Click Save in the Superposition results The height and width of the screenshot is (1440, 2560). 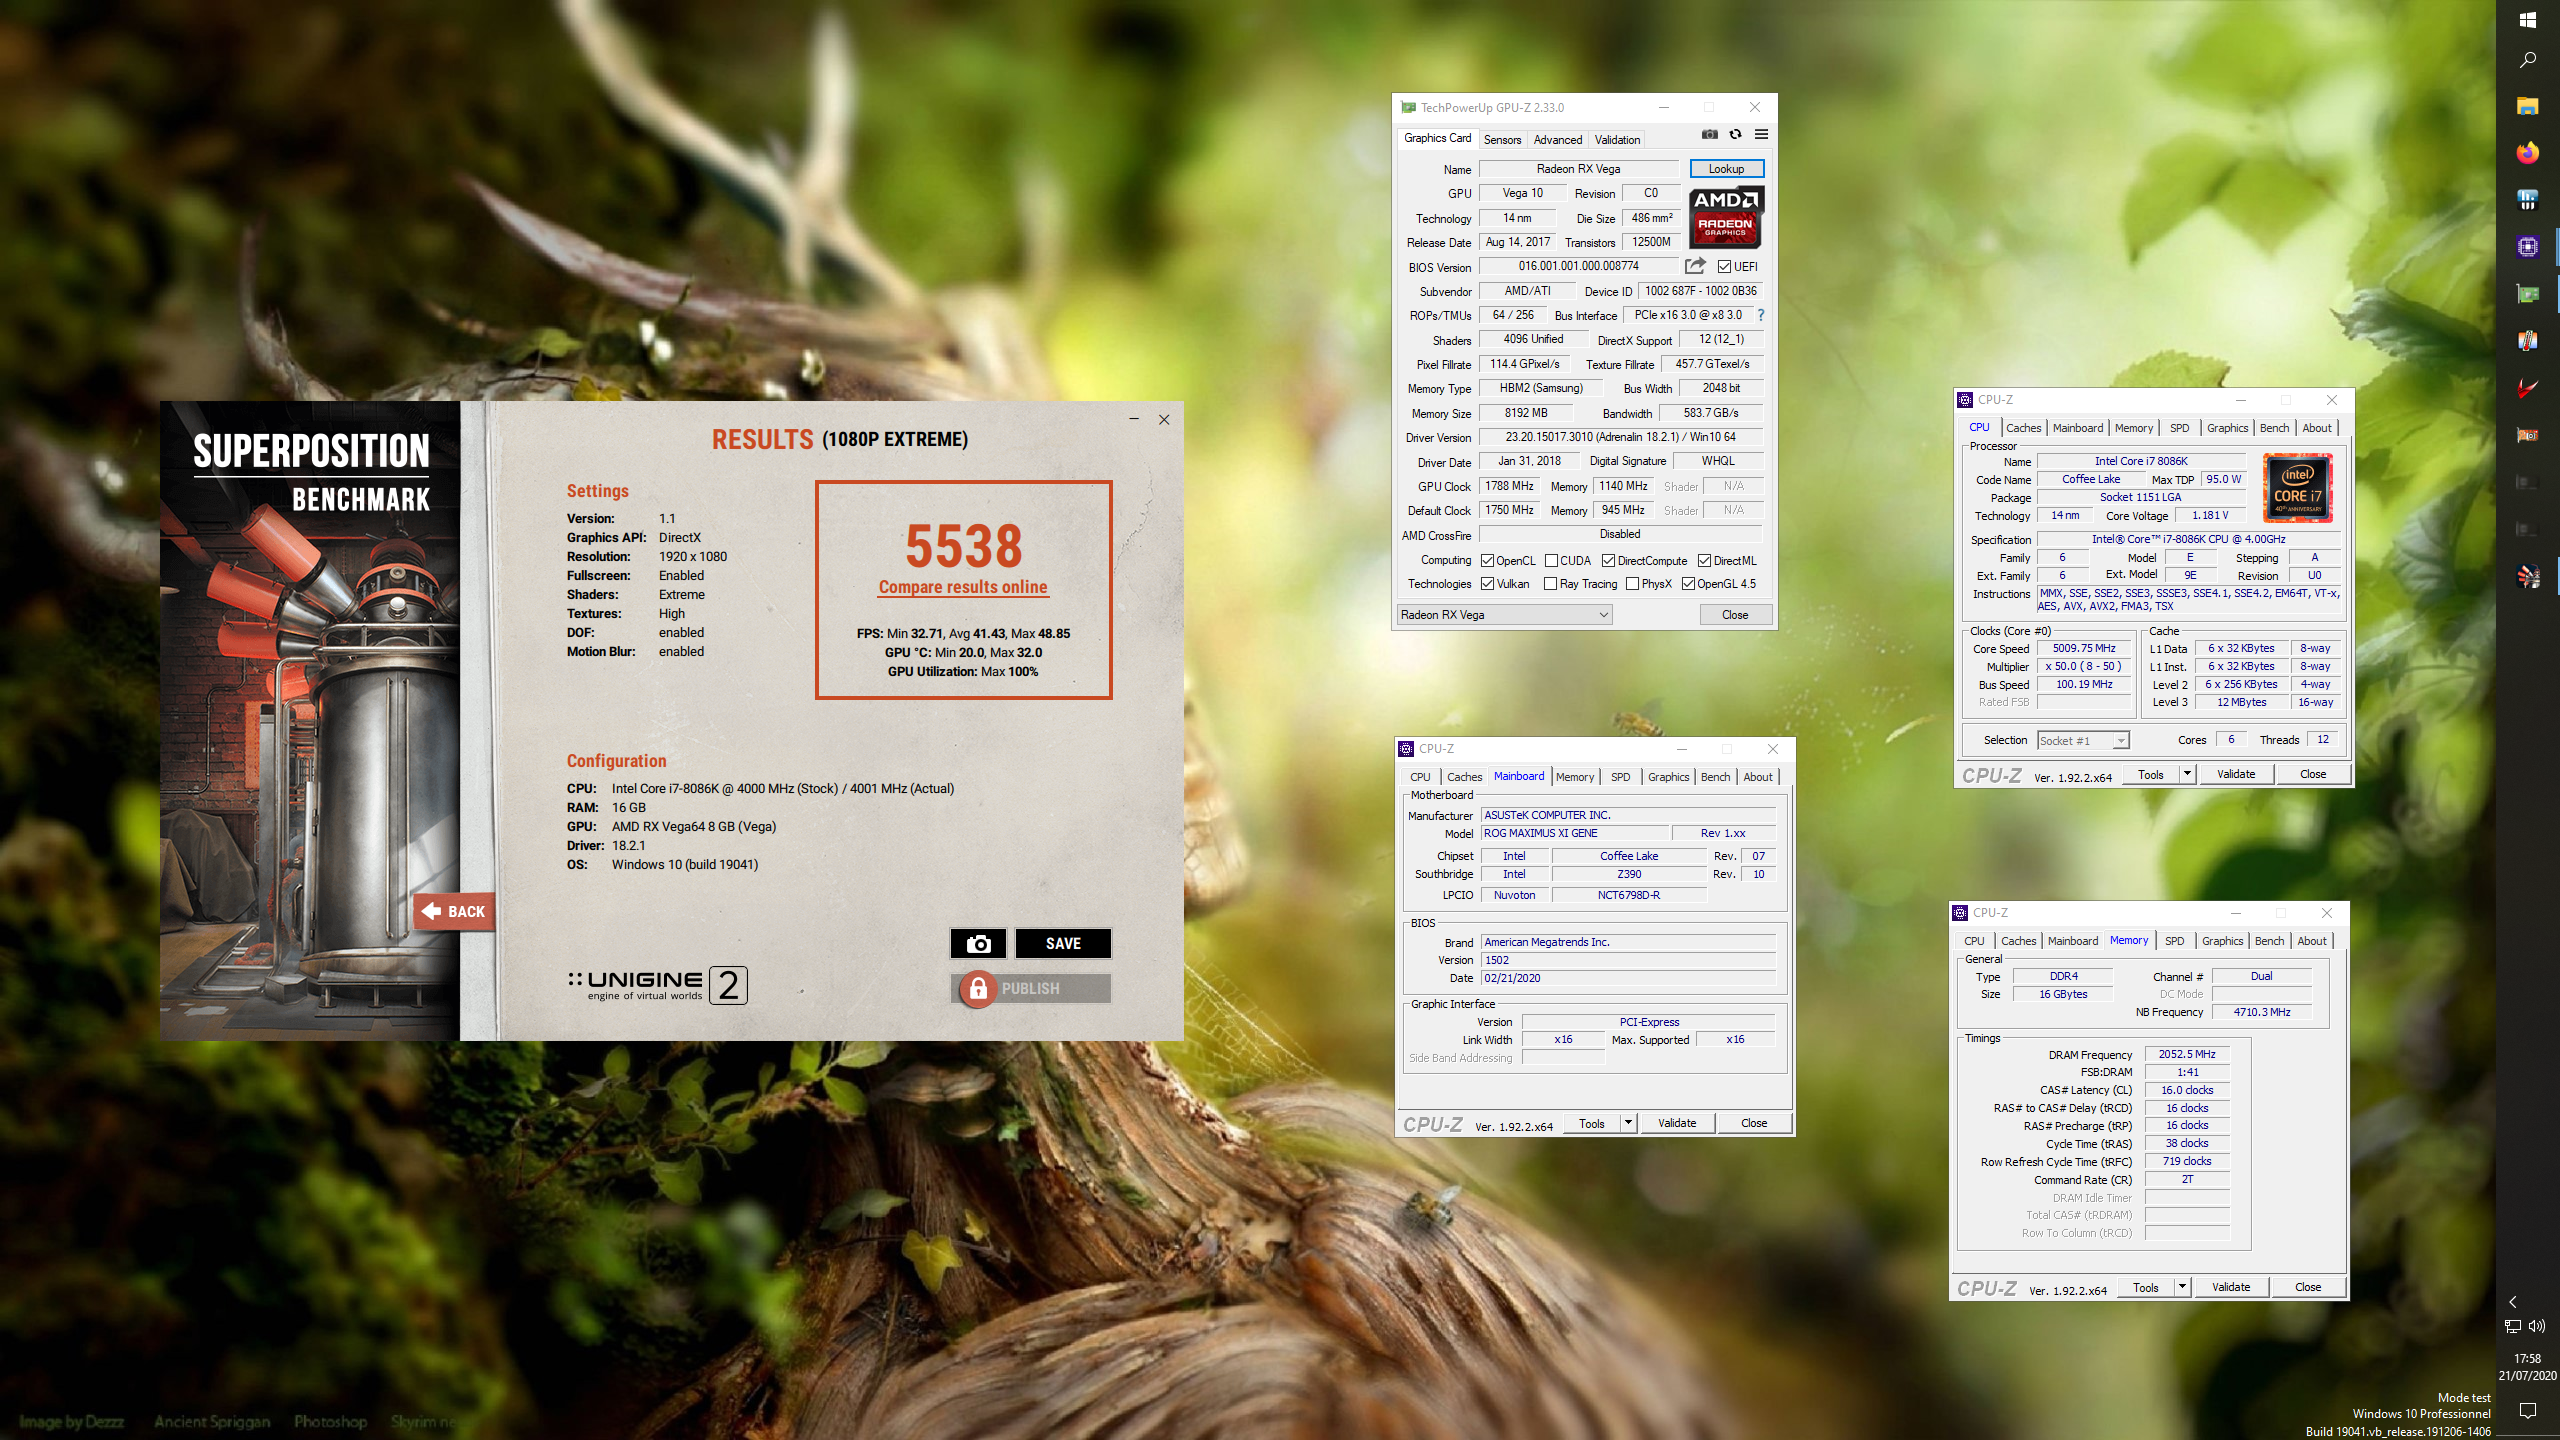click(1063, 943)
